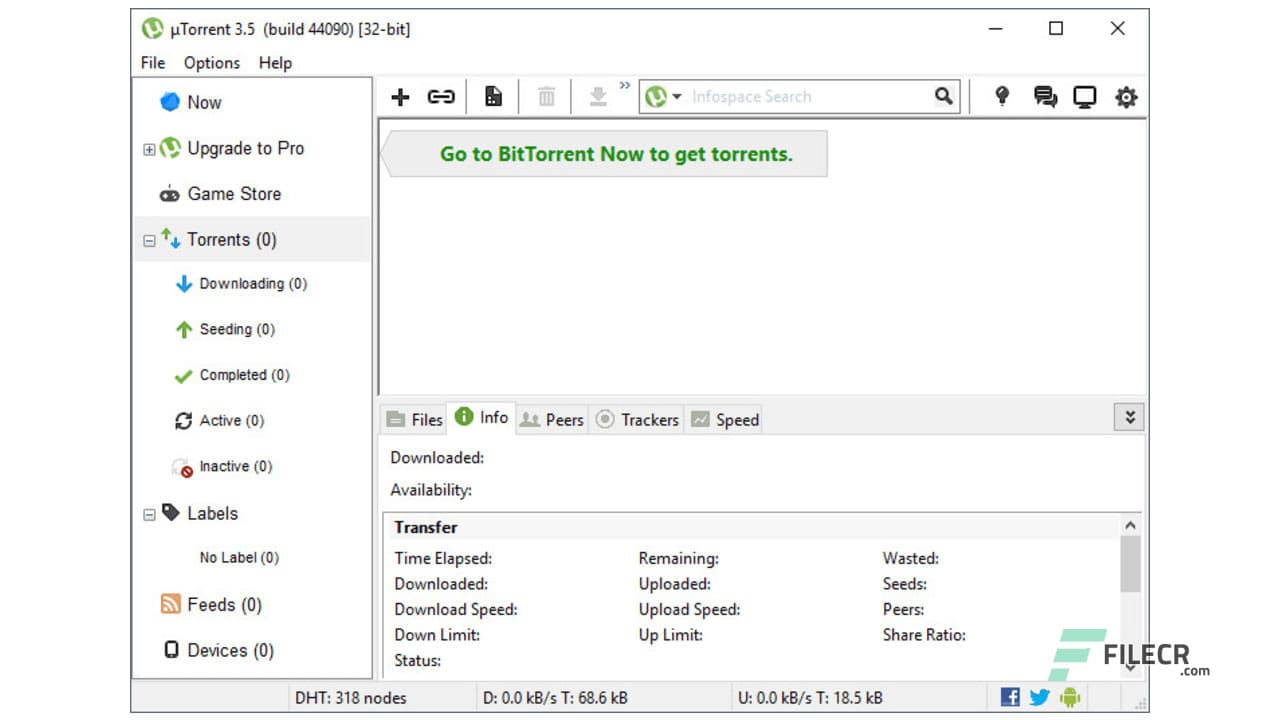Open the remote devices monitor icon
Screen dimensions: 1280x720
pos(1085,96)
